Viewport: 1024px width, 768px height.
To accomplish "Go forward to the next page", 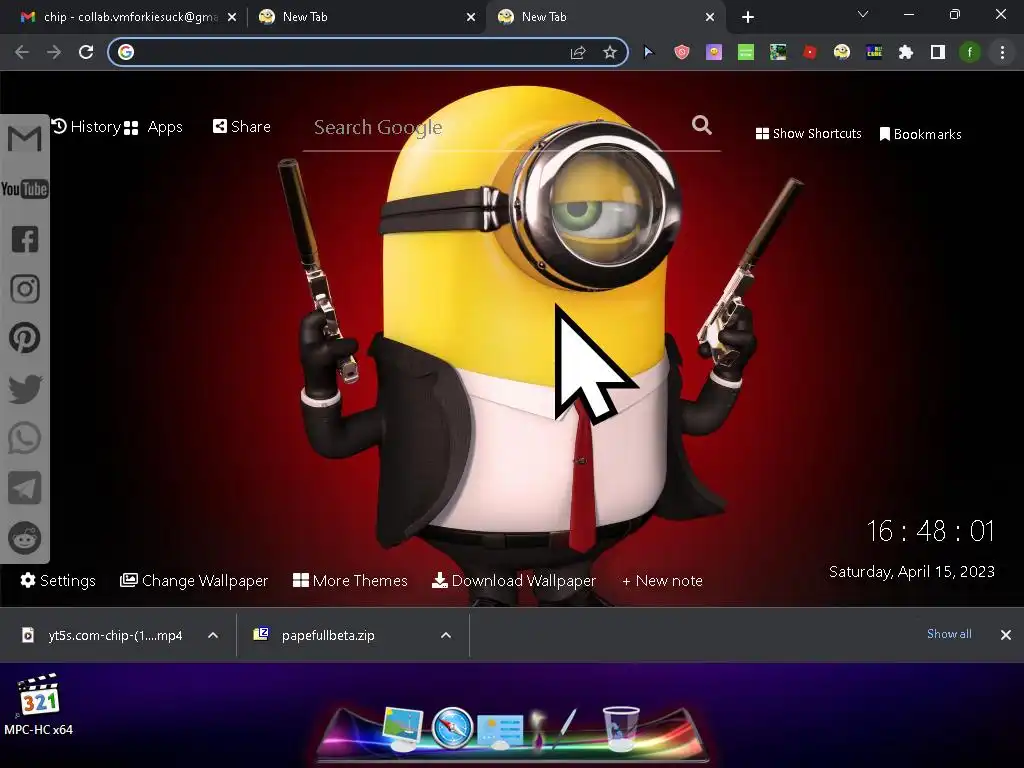I will 54,52.
